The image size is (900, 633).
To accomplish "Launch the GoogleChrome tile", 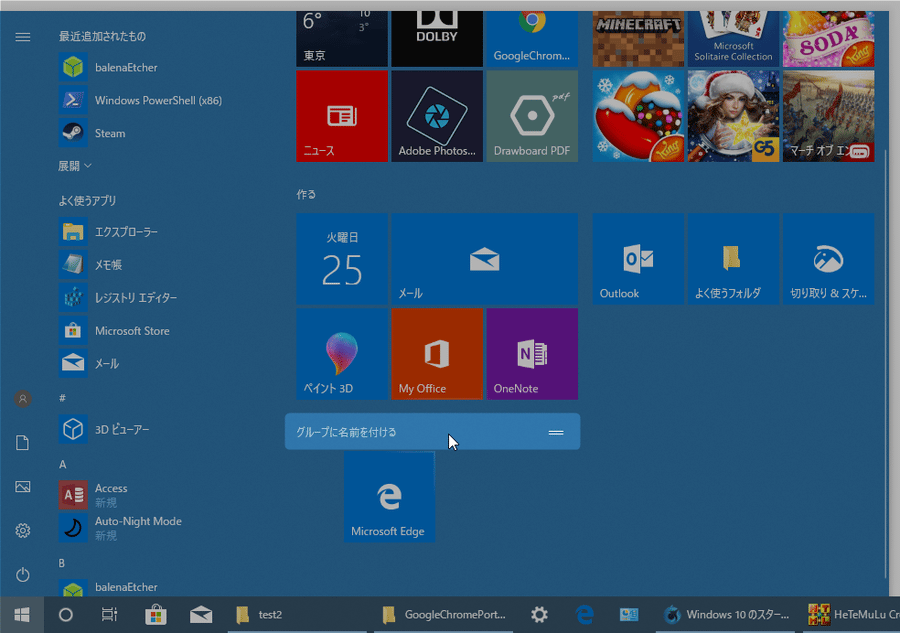I will pos(532,38).
